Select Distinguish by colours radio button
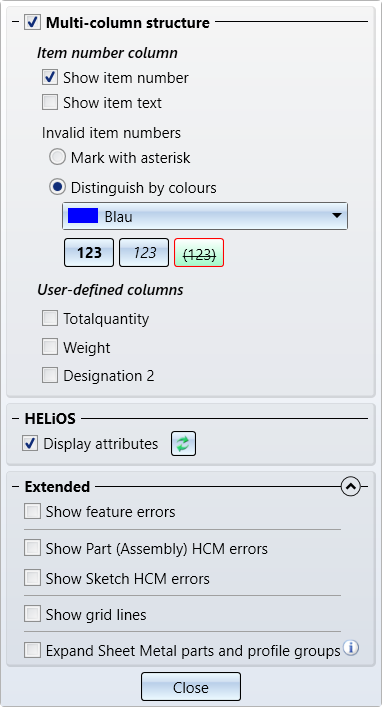The width and height of the screenshot is (382, 707). 57,187
